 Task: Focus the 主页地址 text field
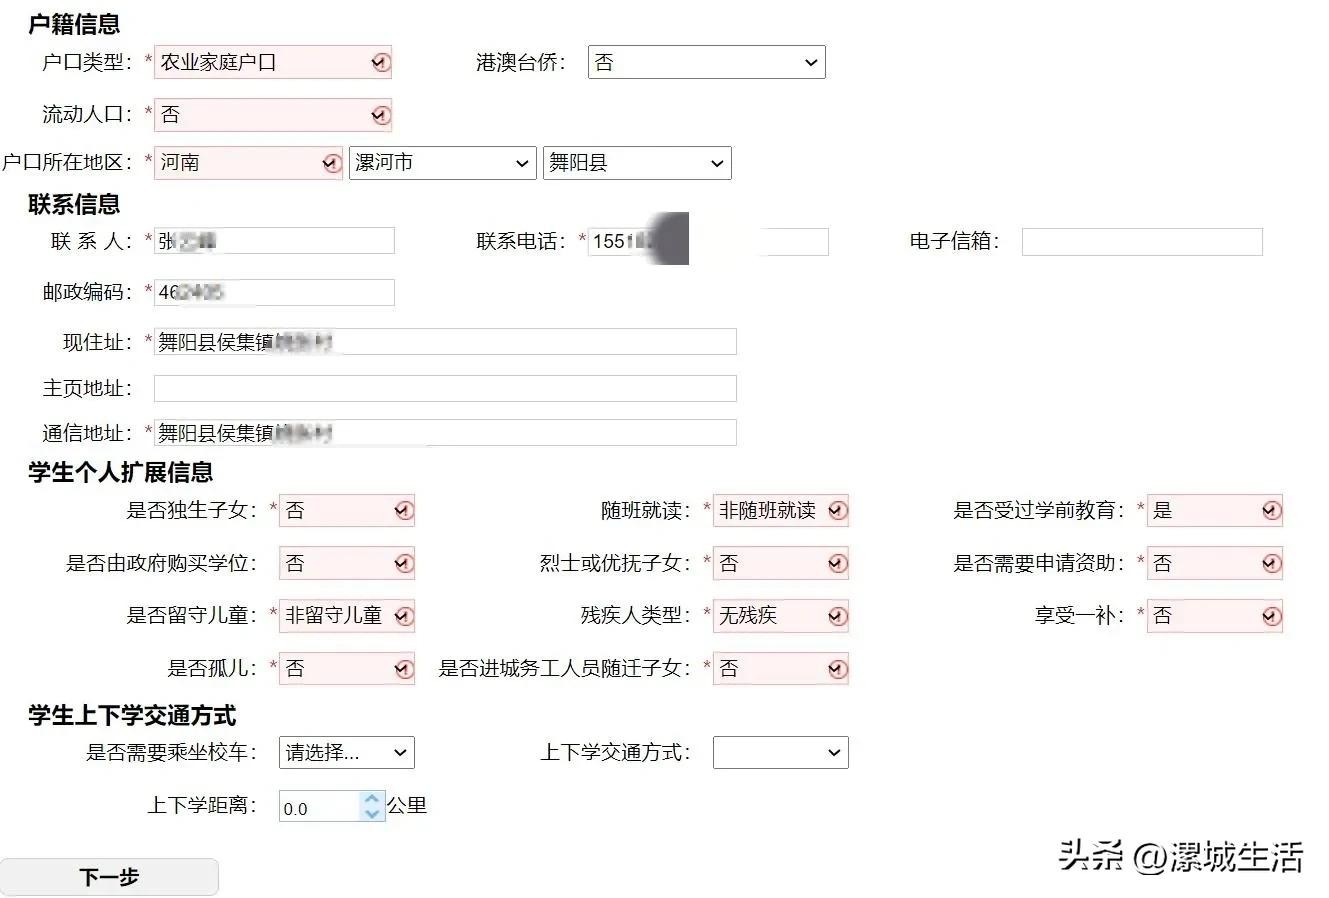(445, 388)
